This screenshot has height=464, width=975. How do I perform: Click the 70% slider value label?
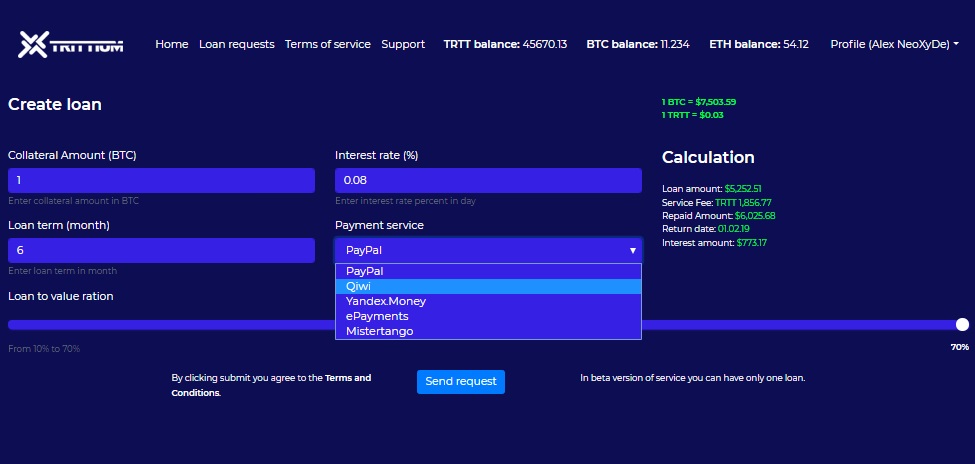[959, 347]
